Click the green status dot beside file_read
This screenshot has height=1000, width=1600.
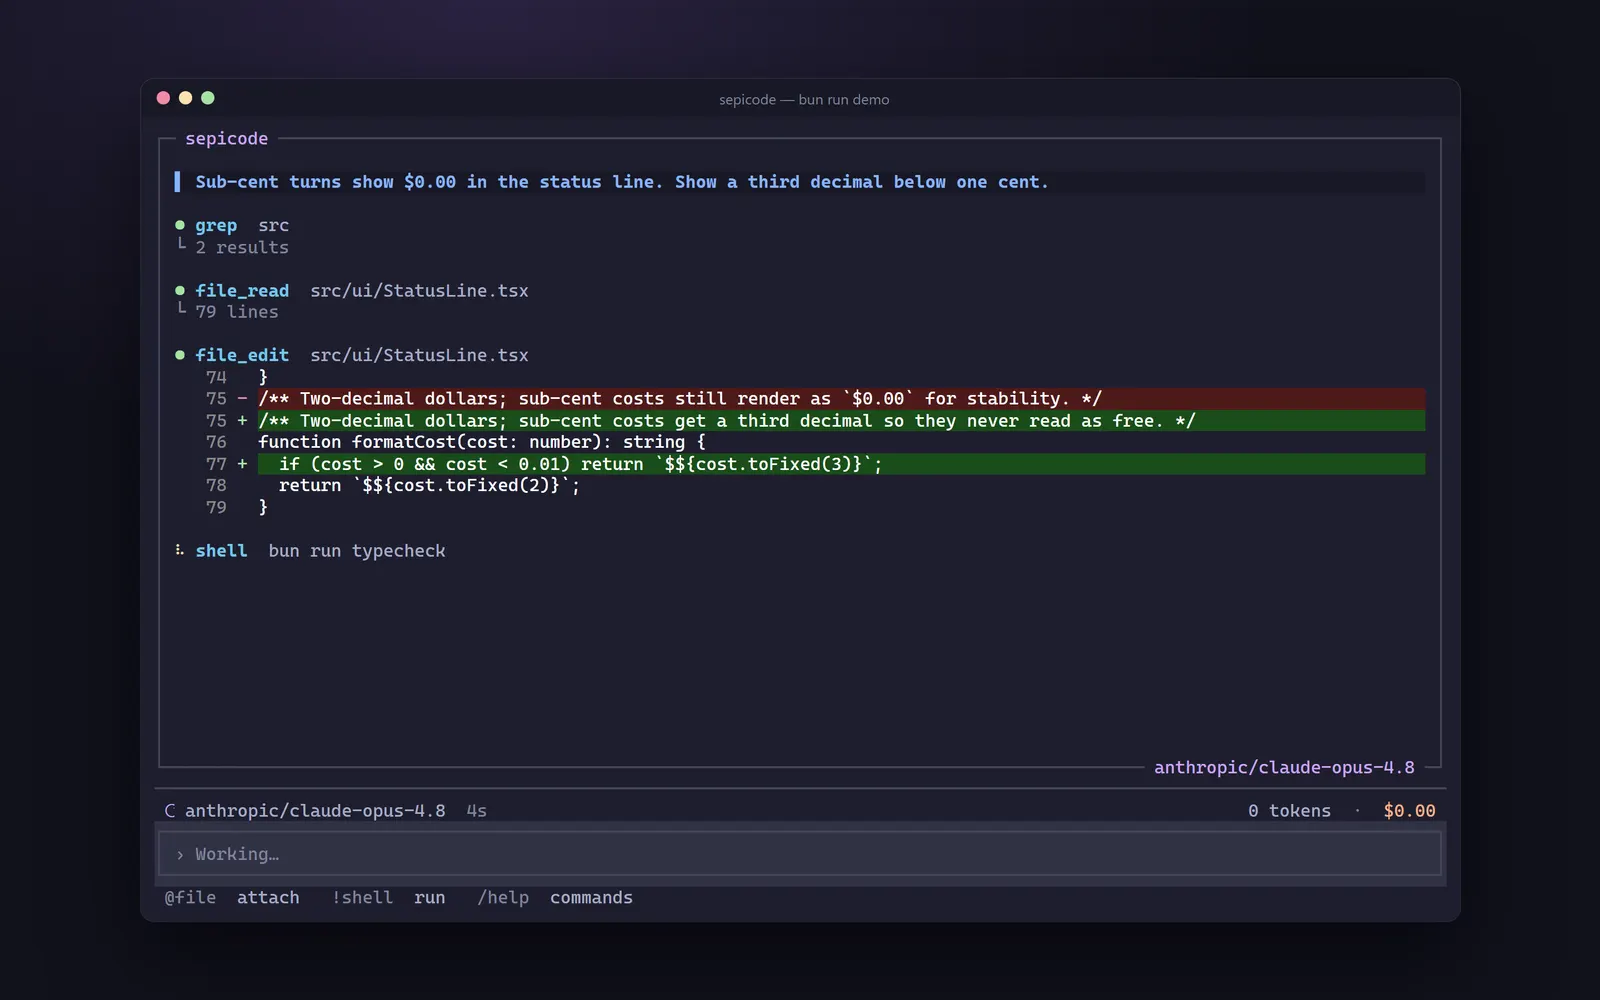pos(180,290)
